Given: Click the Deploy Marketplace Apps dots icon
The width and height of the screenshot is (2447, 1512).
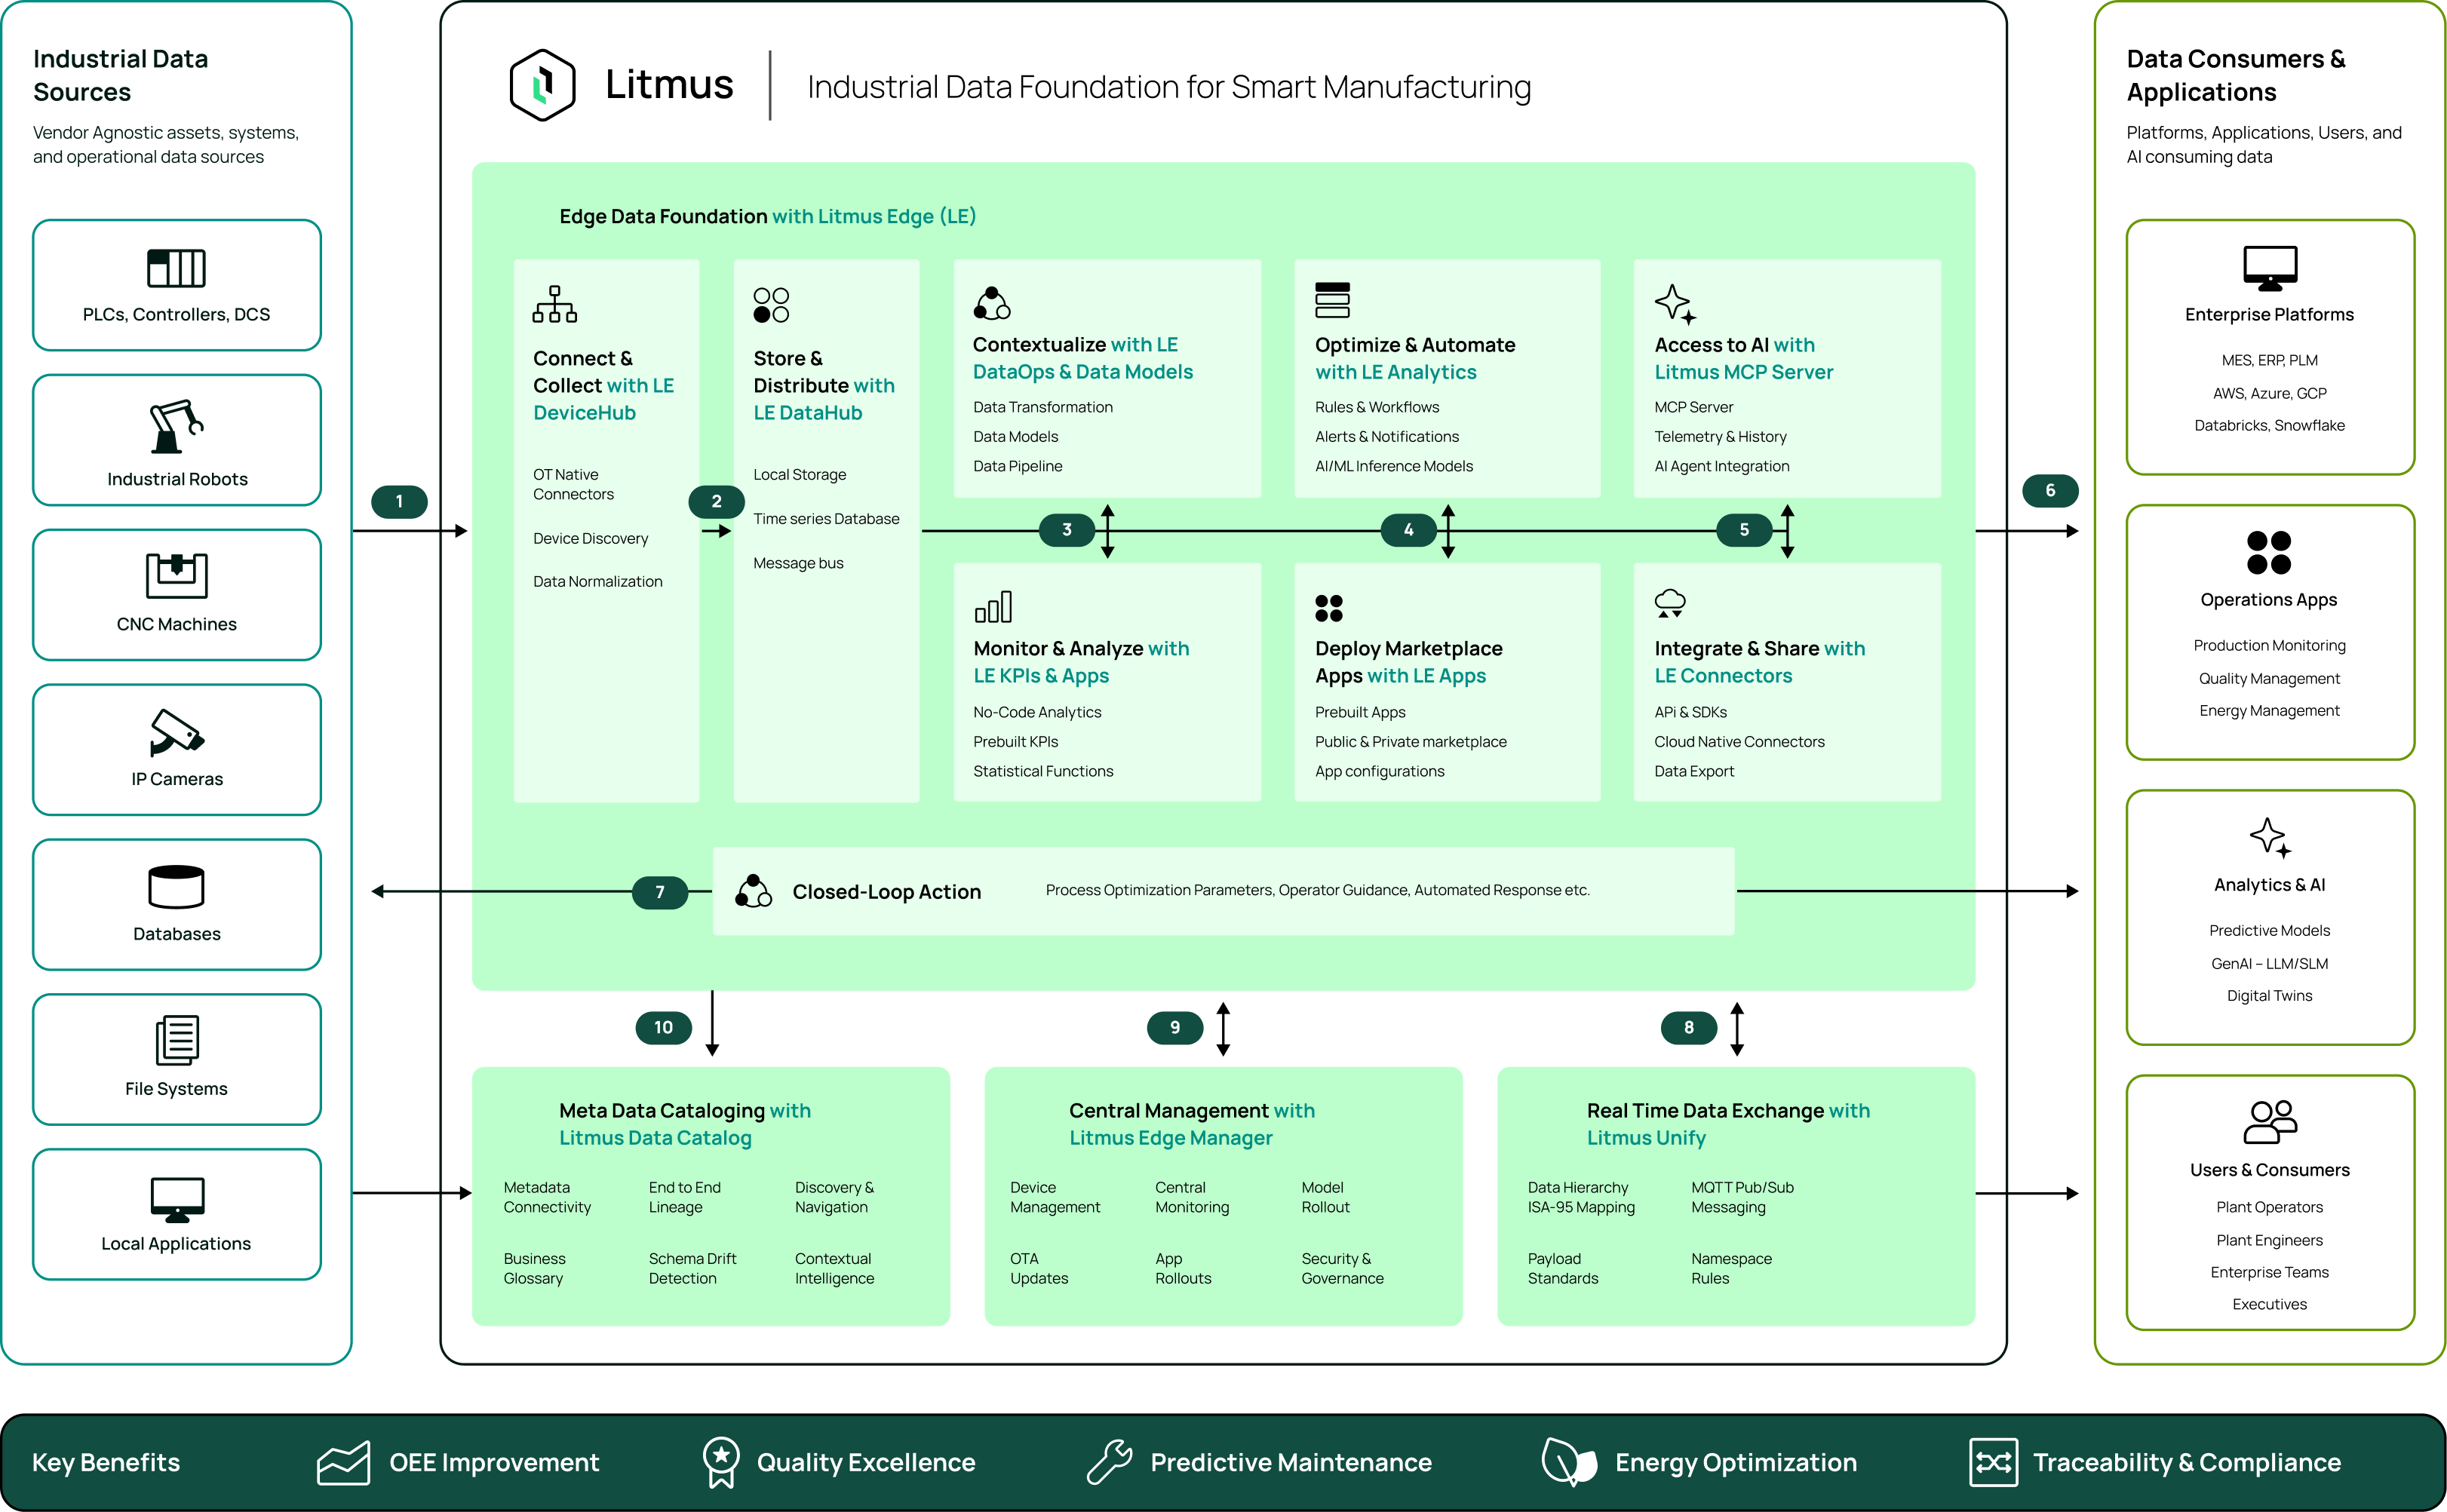Looking at the screenshot, I should pyautogui.click(x=1329, y=608).
